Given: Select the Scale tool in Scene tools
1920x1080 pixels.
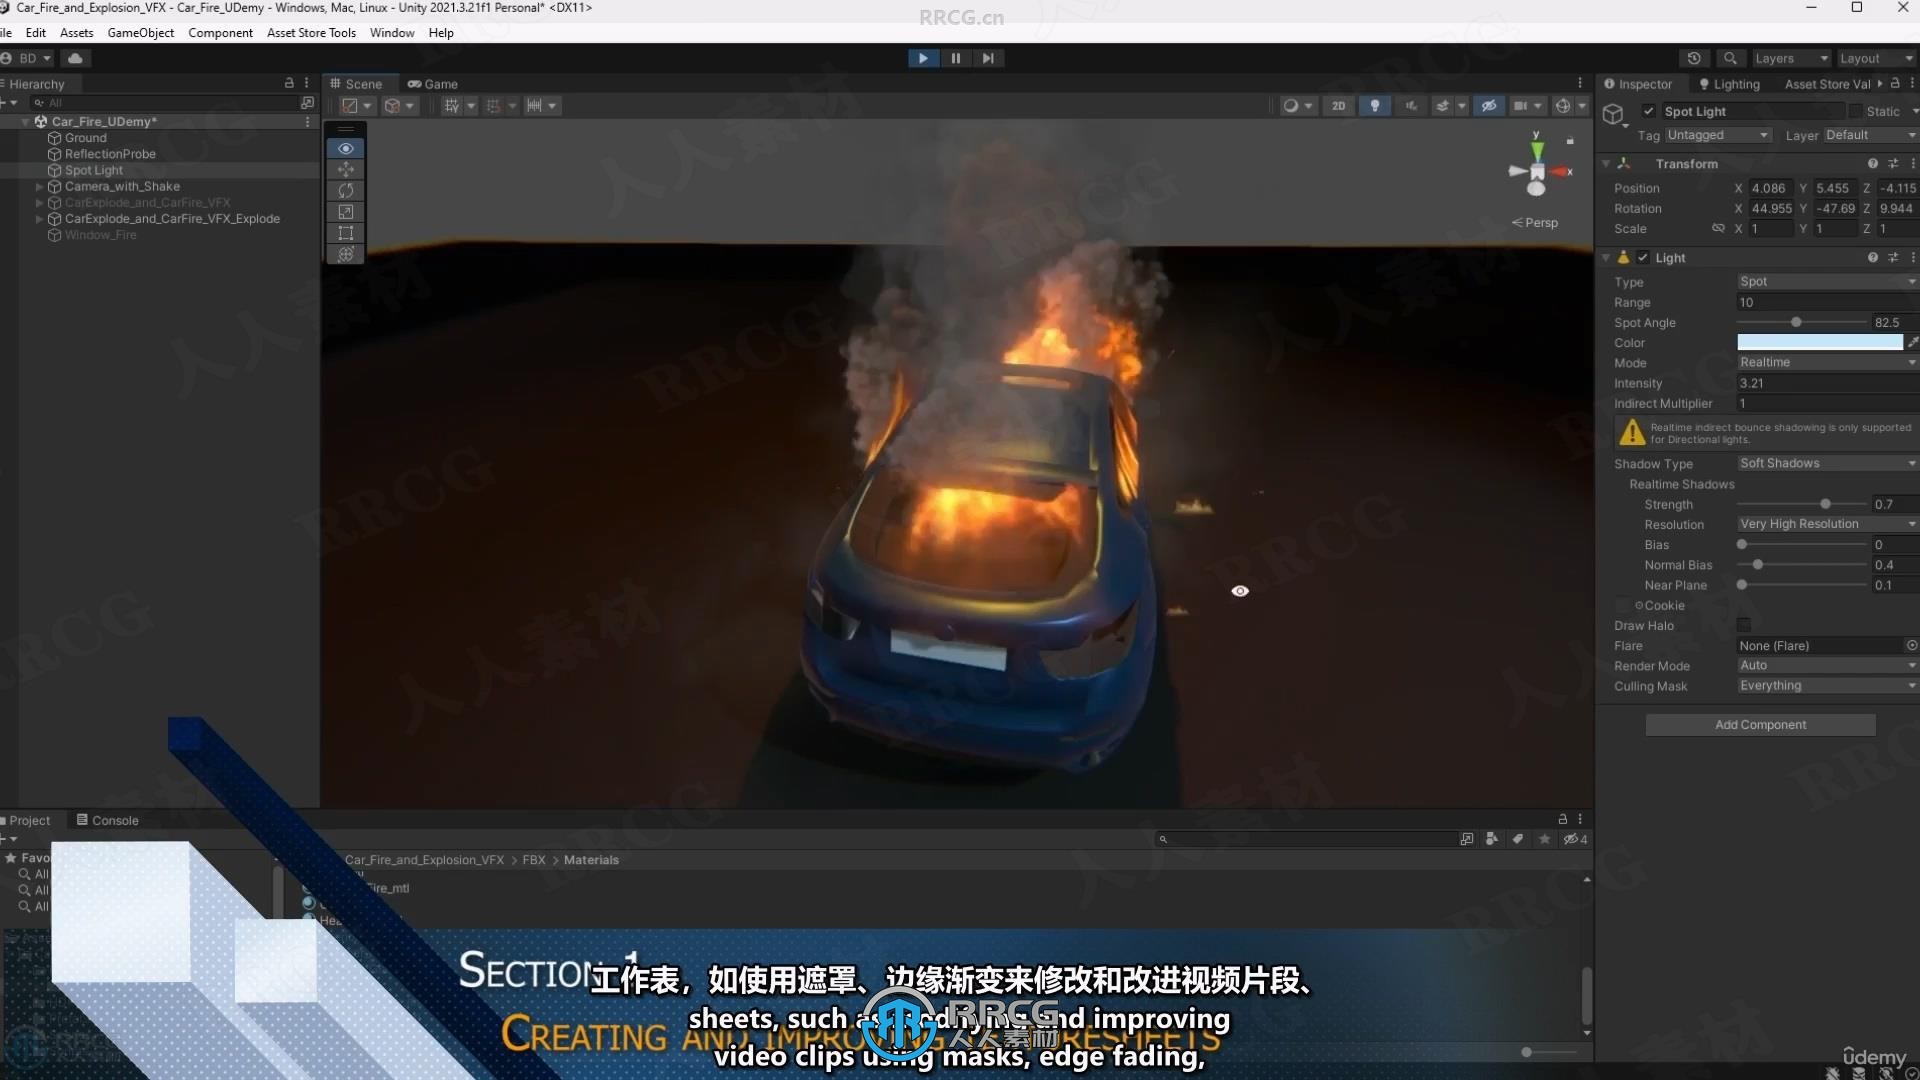Looking at the screenshot, I should click(346, 212).
